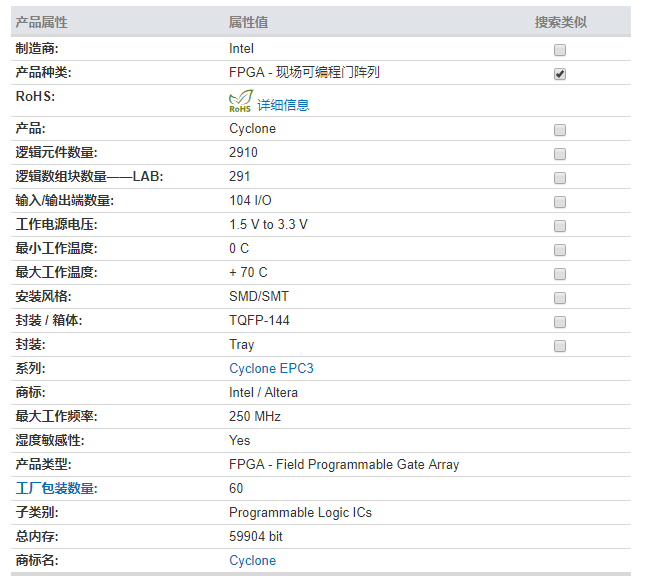646x578 pixels.
Task: Tick the 安装风格 SMD/SMT checkbox
Action: pyautogui.click(x=560, y=298)
